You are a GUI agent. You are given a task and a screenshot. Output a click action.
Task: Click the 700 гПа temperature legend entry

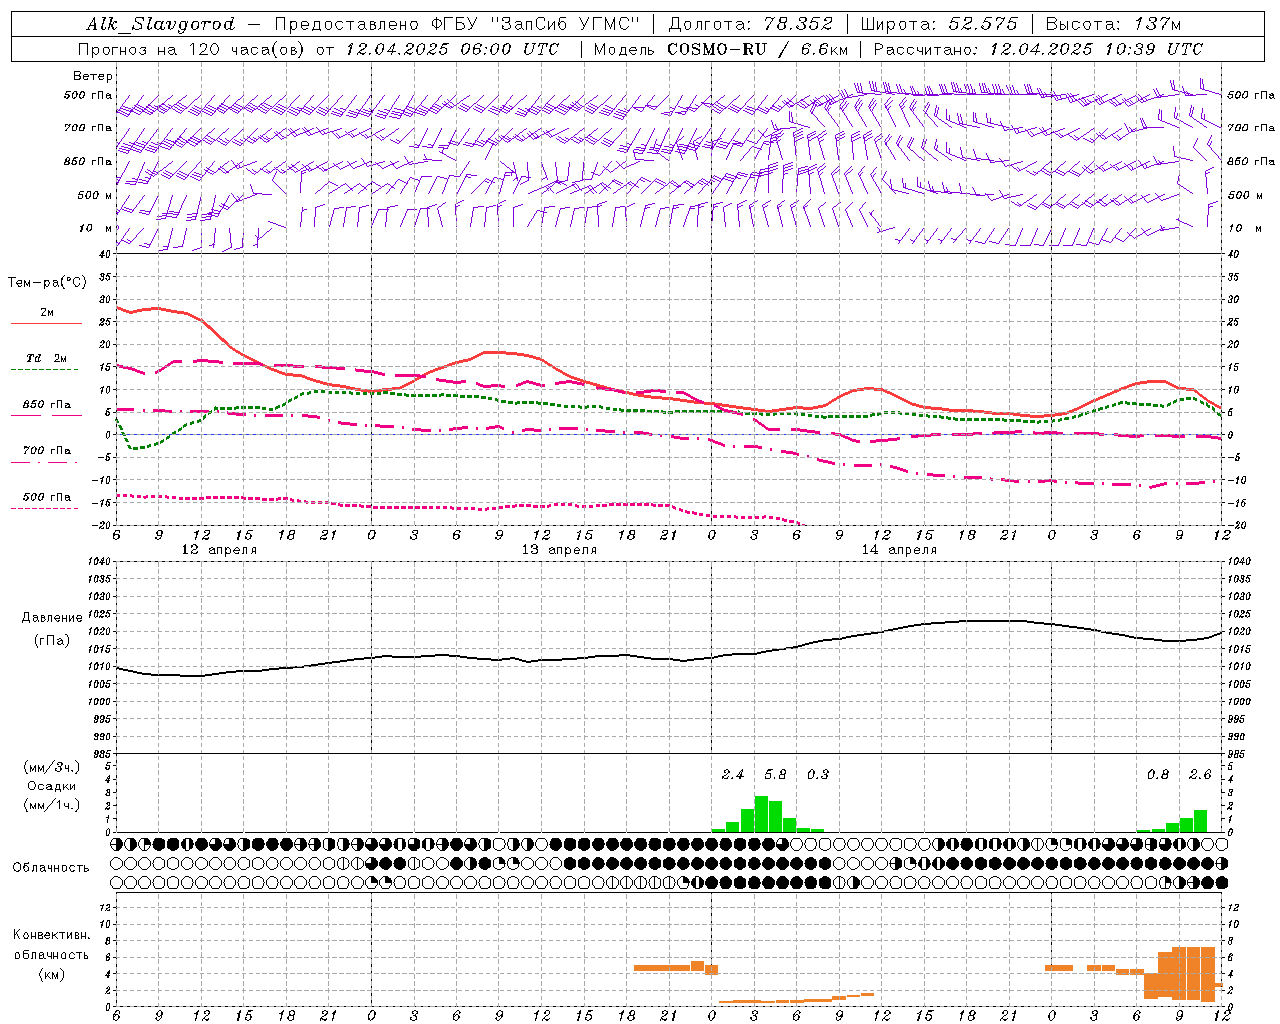click(x=47, y=451)
